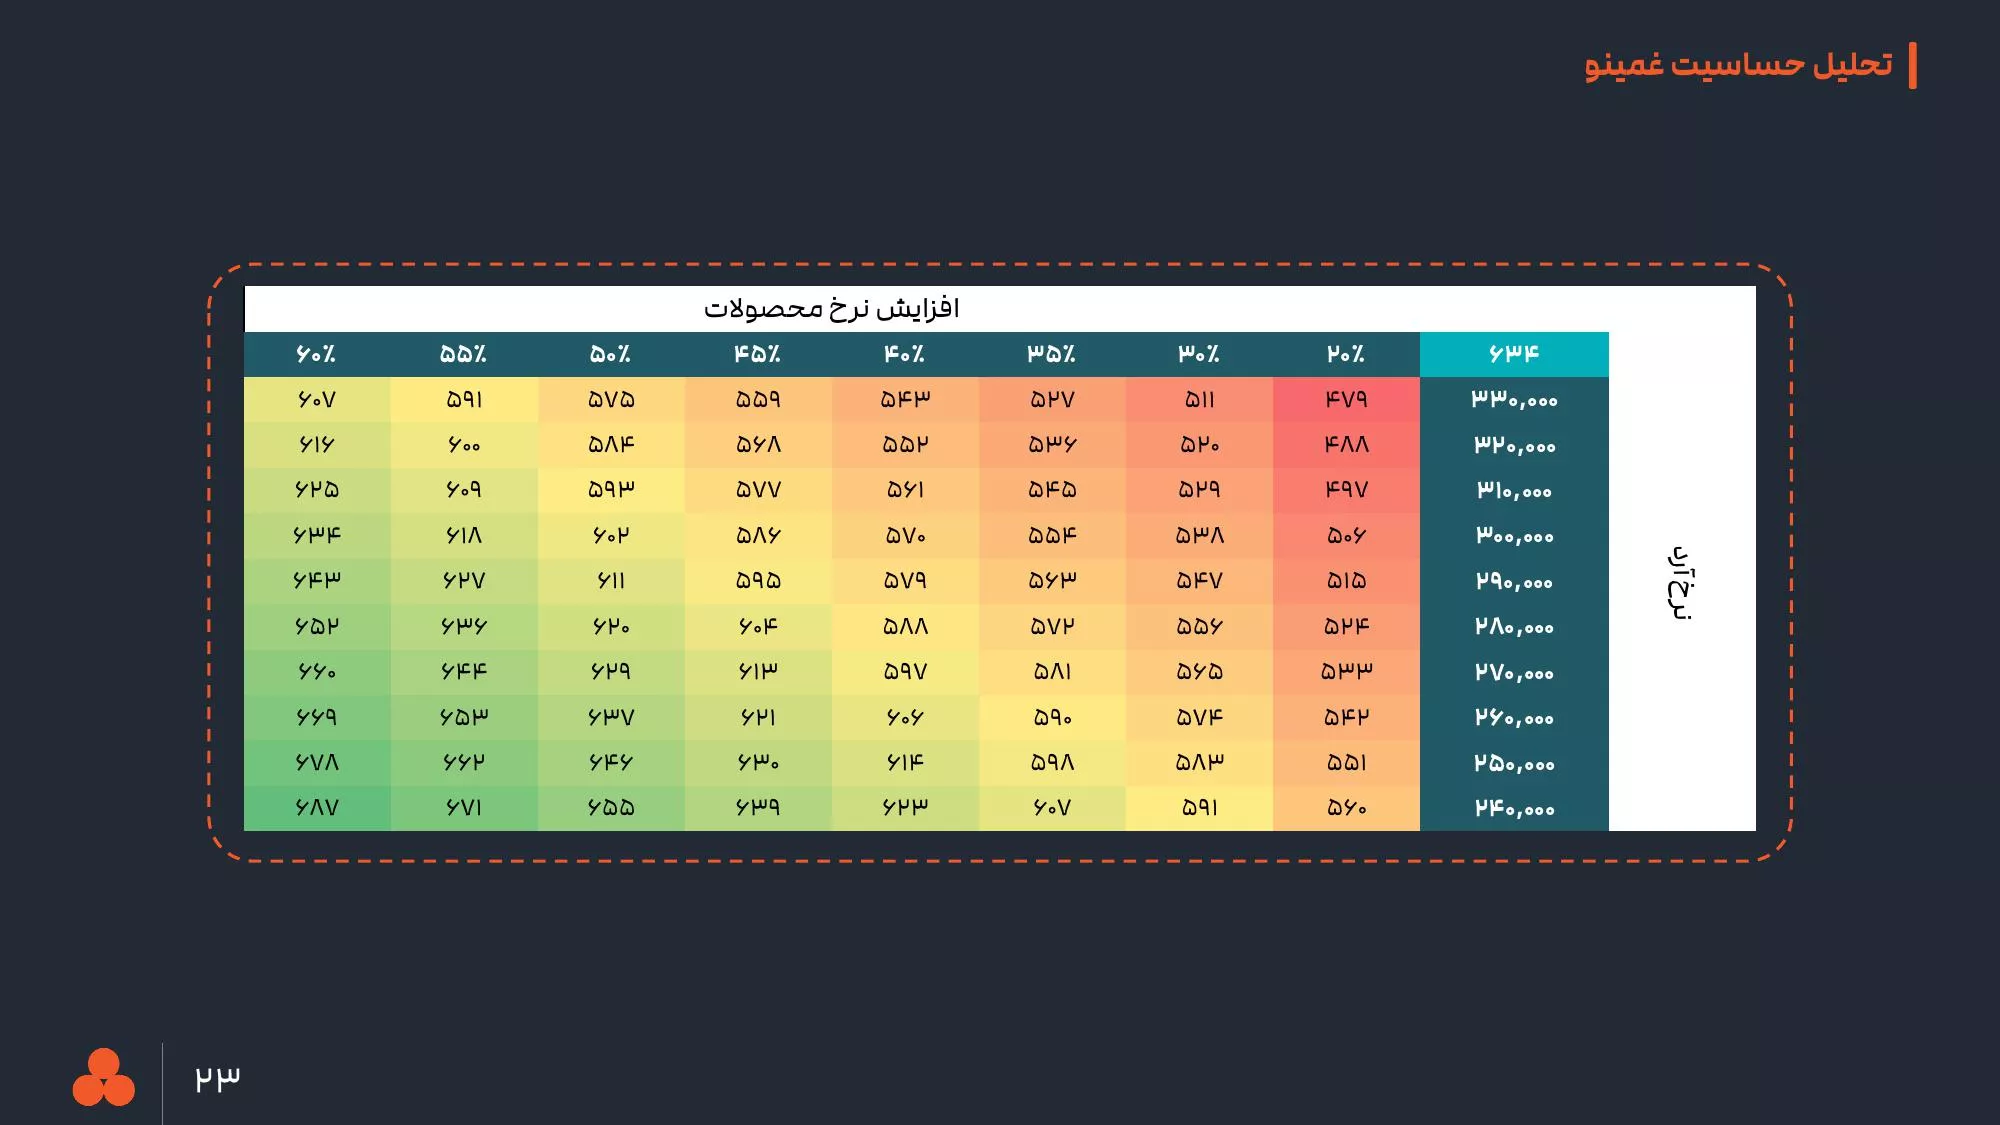Screen dimensions: 2000x1125
Task: Click the slide title تحلیل حساسیت غمینو
Action: pyautogui.click(x=1738, y=65)
